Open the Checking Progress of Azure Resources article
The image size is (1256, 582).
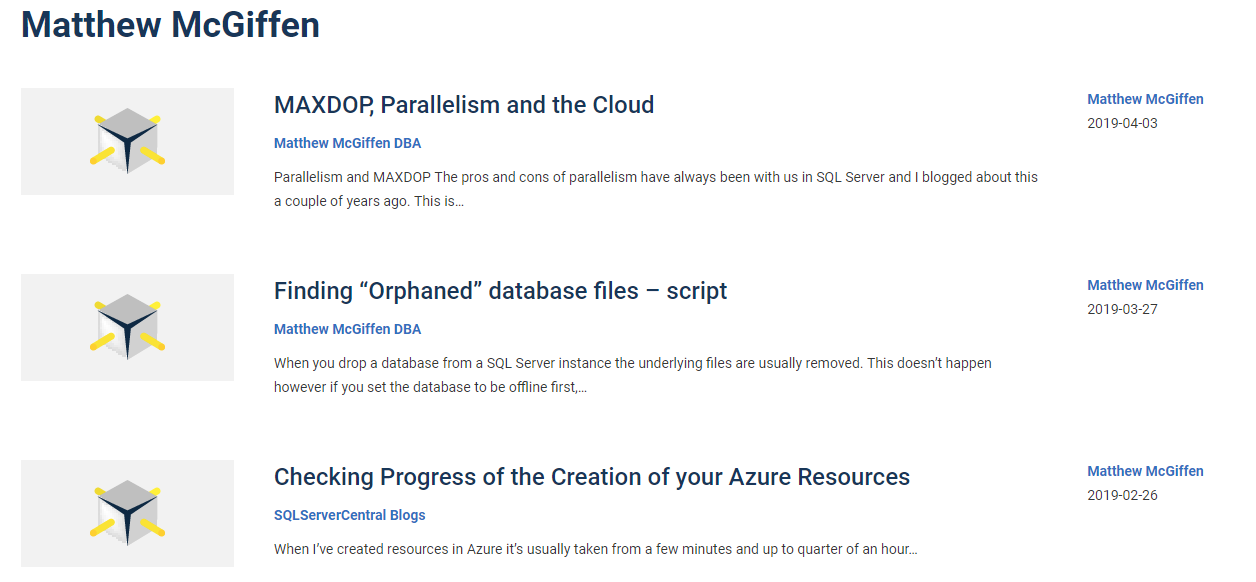[x=591, y=477]
